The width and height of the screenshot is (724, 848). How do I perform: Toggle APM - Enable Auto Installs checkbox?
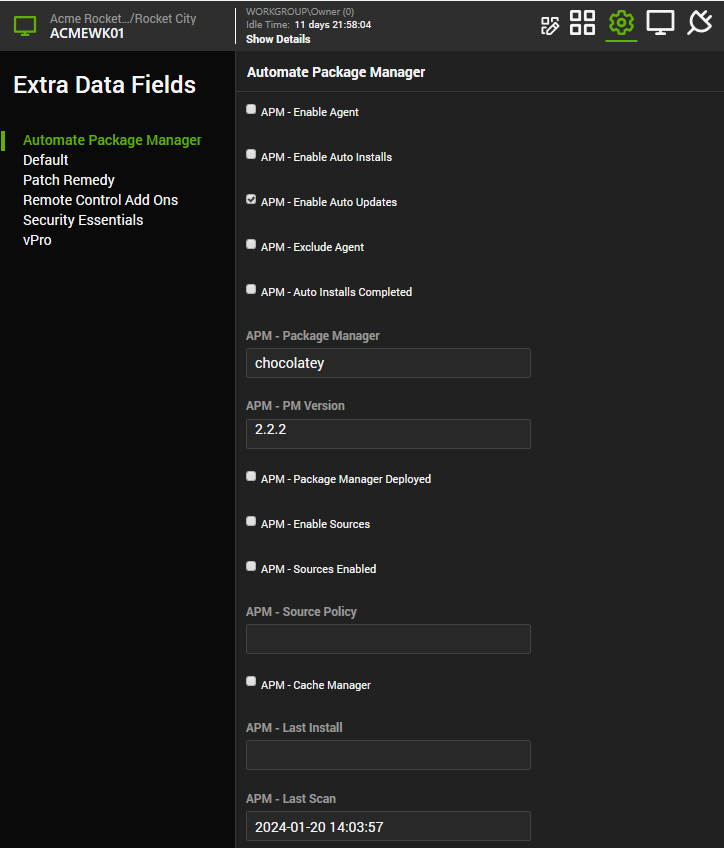(x=251, y=155)
